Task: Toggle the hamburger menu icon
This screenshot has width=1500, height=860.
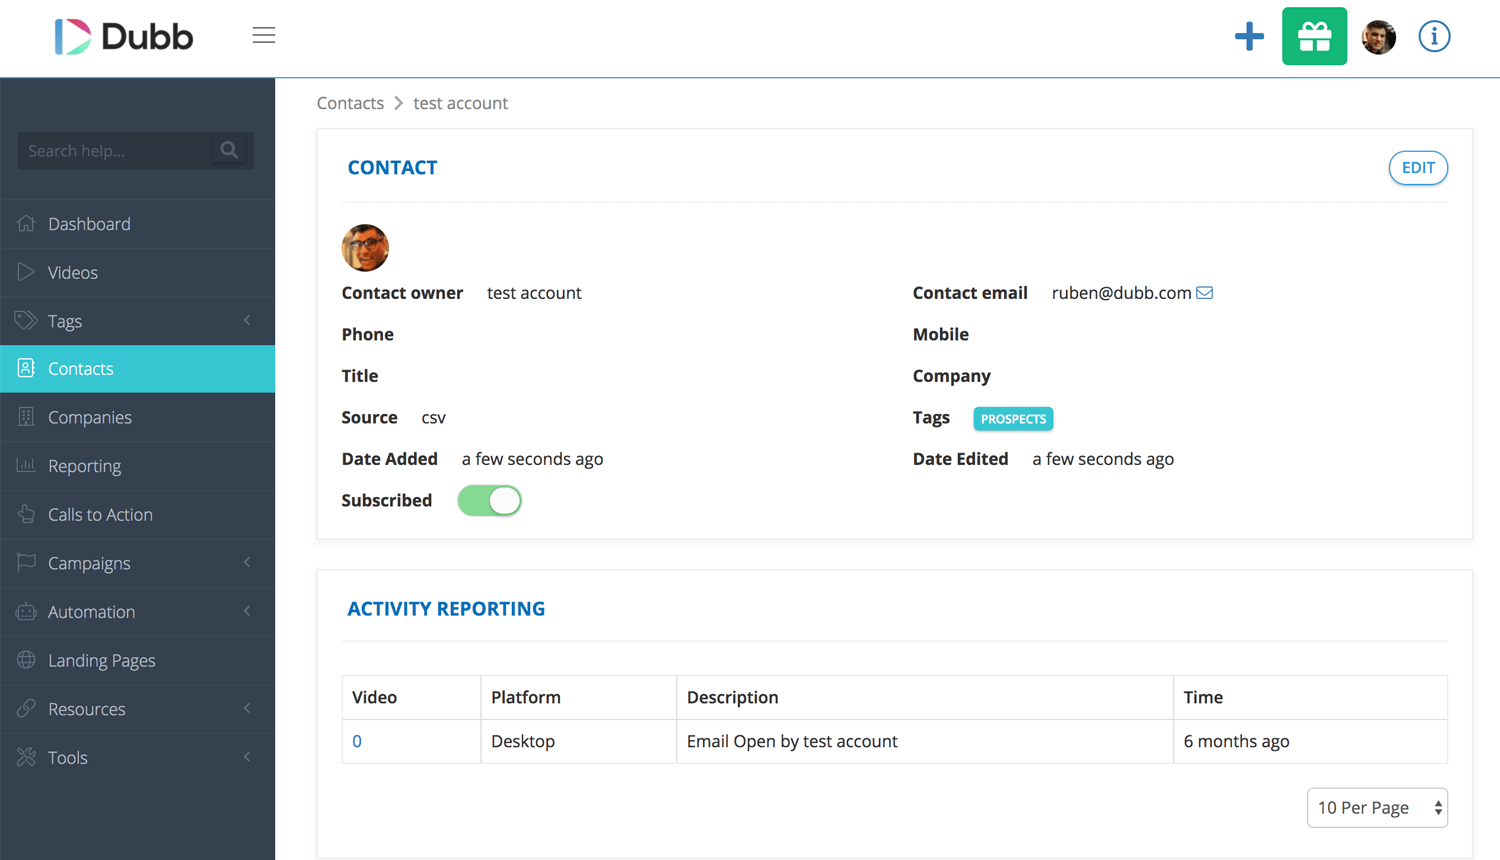Action: 264,36
